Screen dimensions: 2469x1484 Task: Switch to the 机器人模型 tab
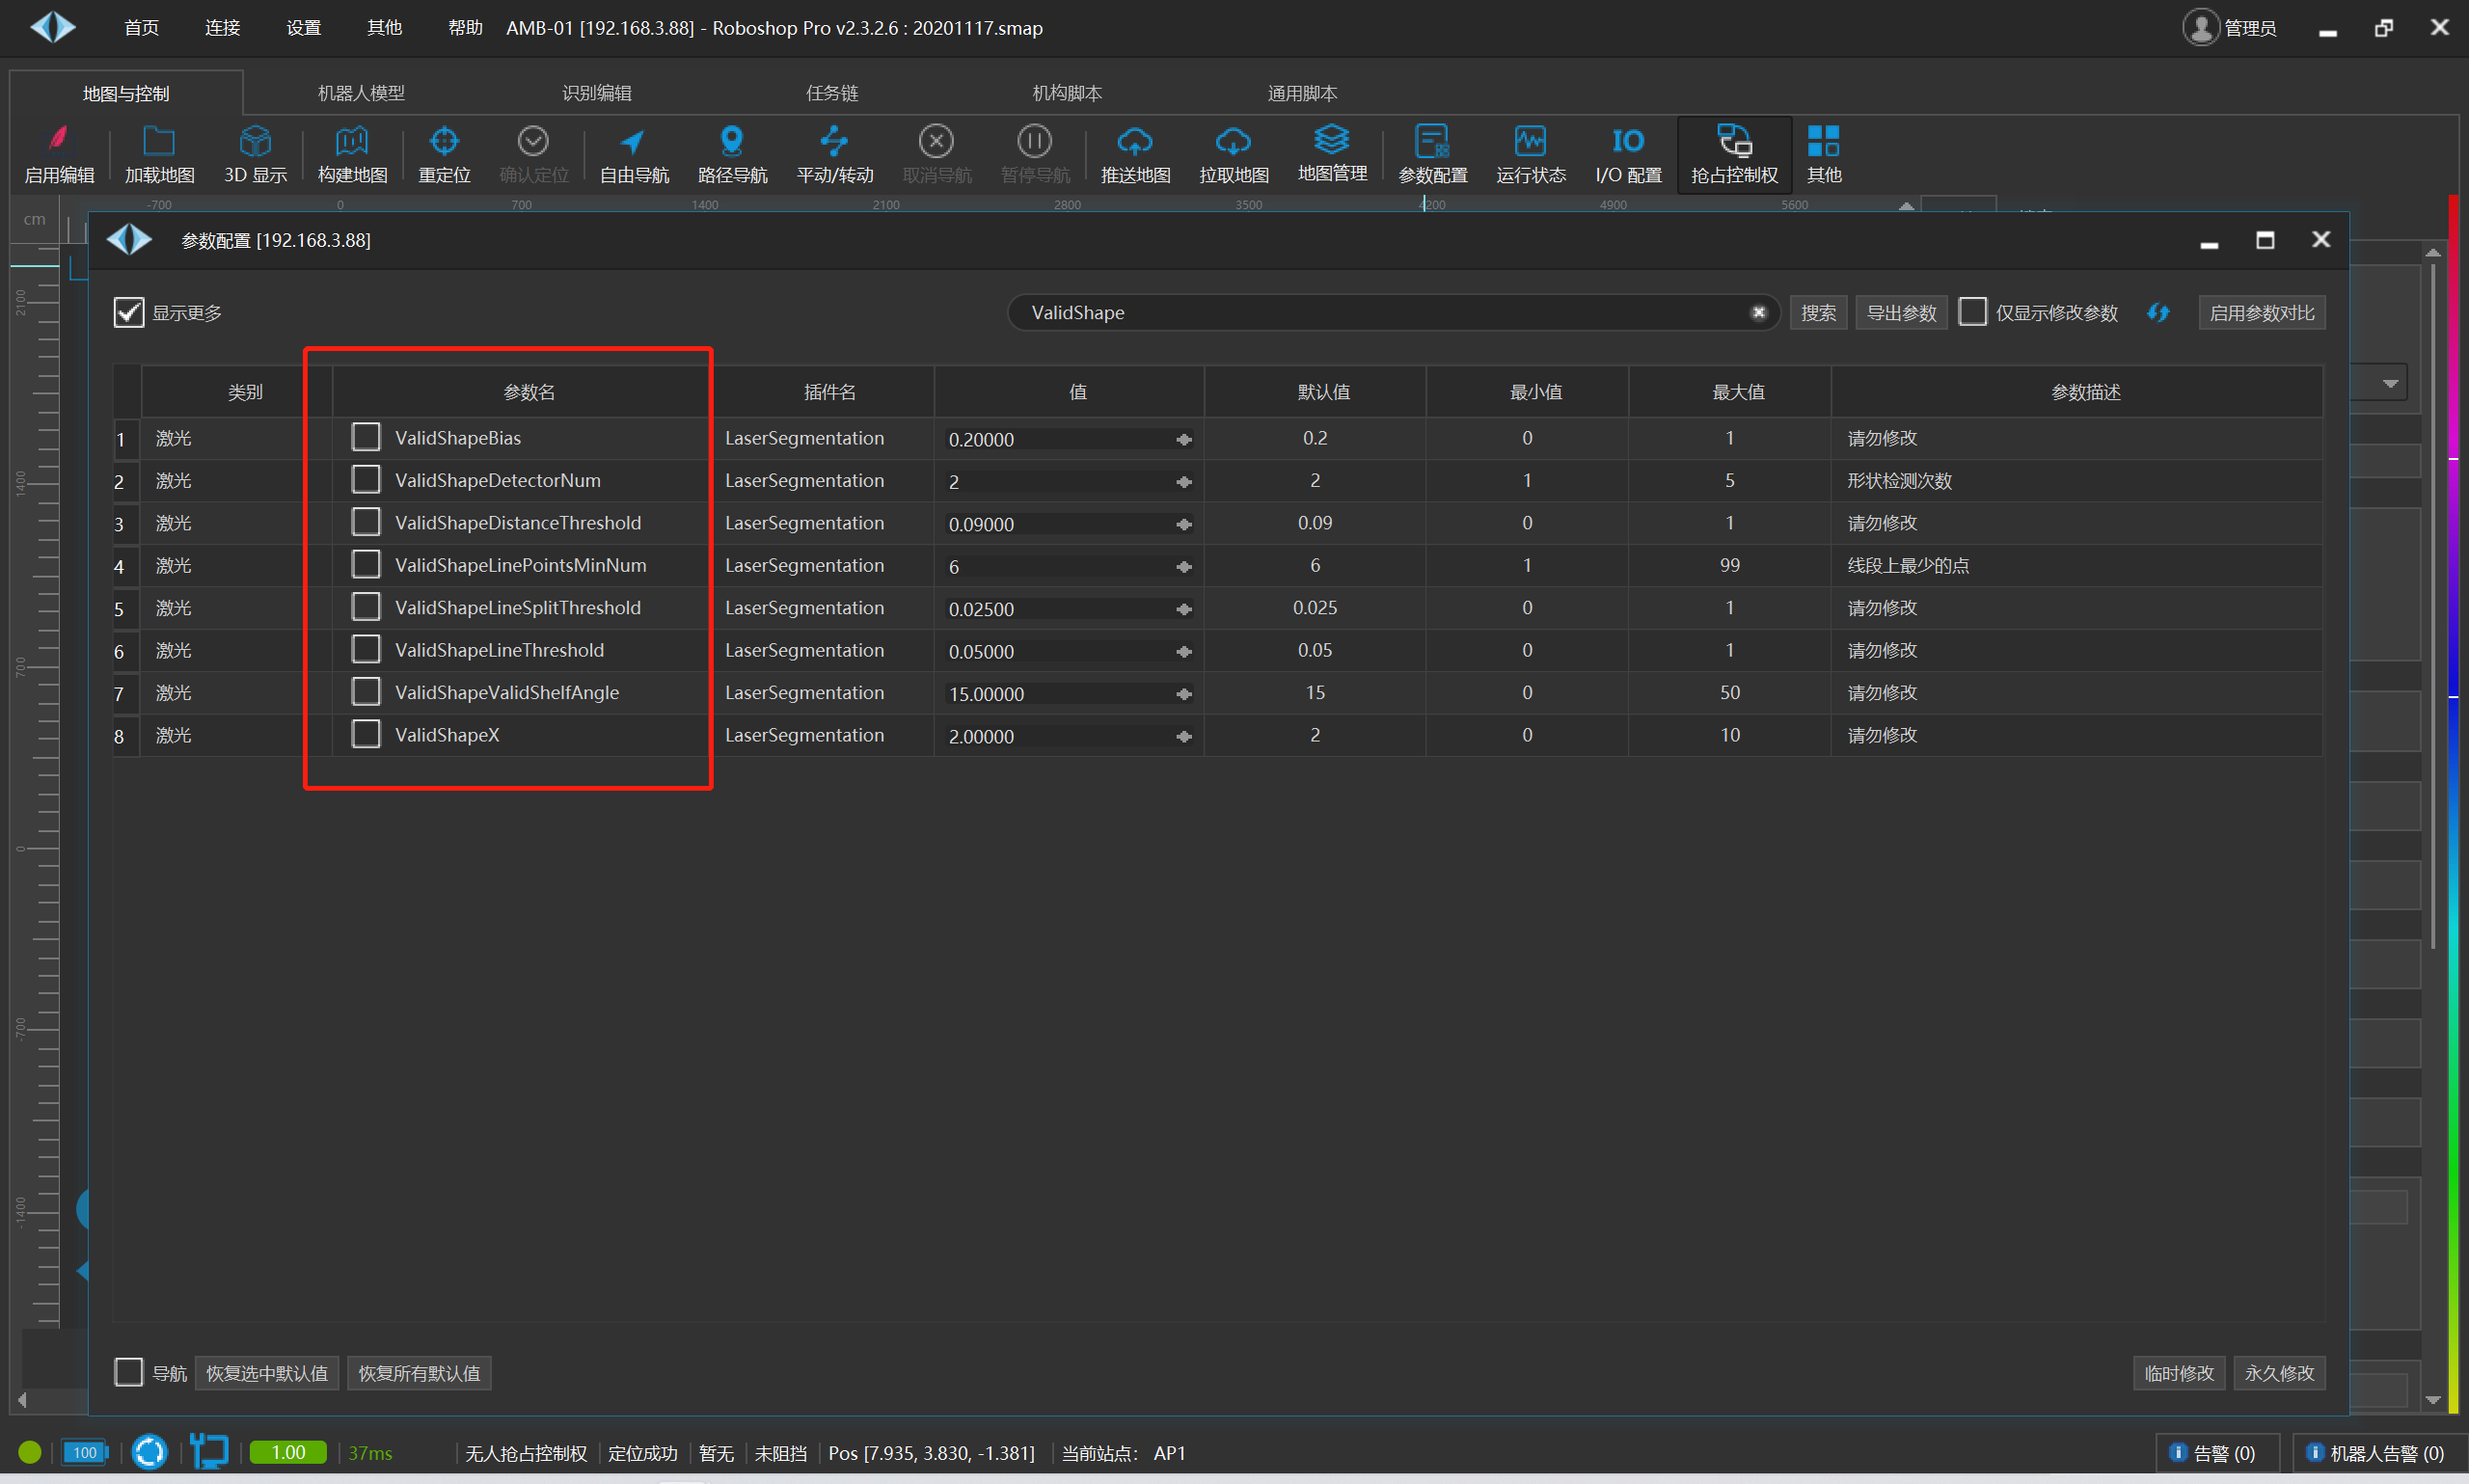(x=361, y=93)
